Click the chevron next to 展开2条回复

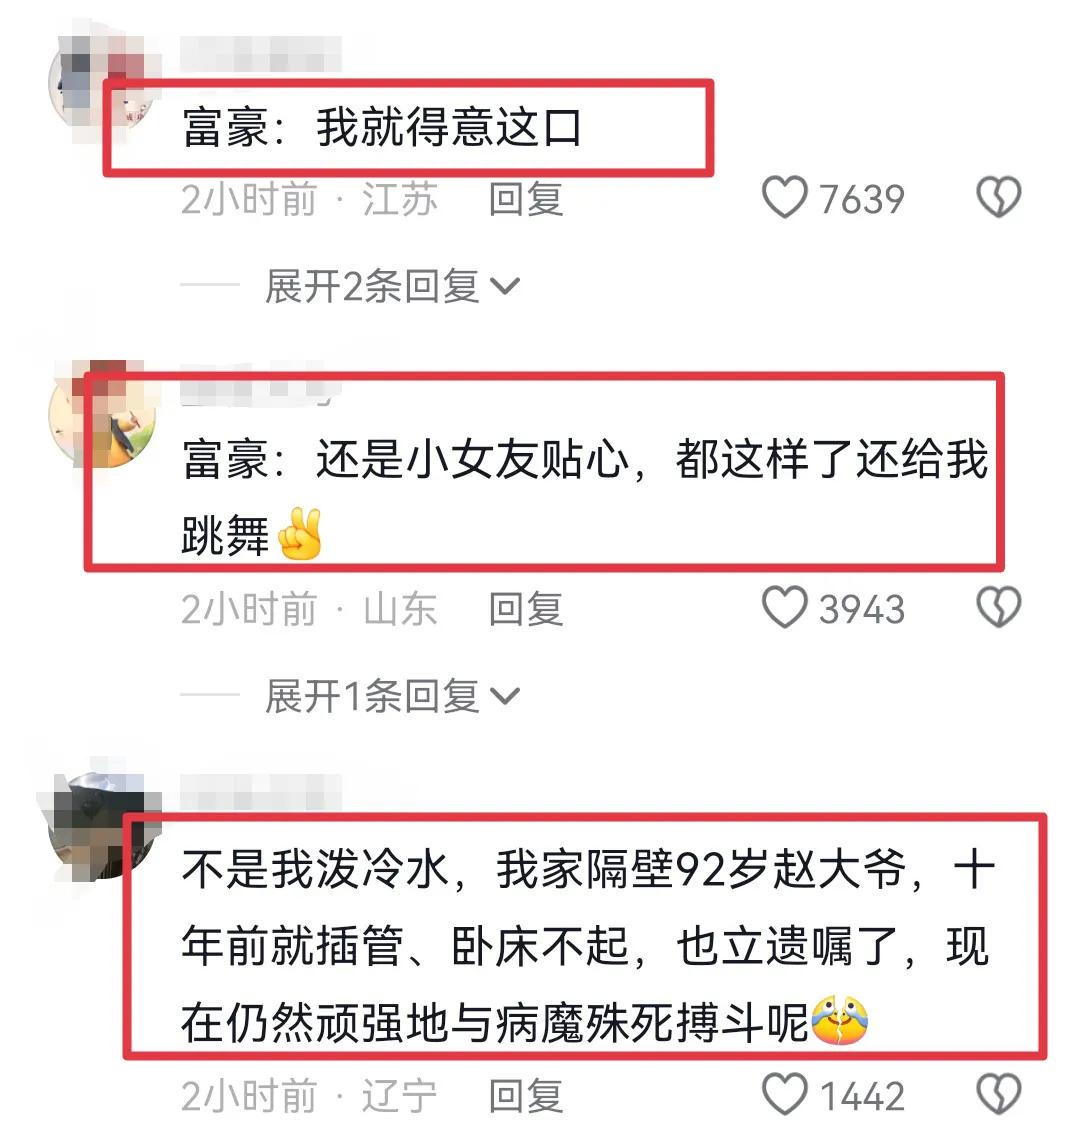click(x=505, y=287)
